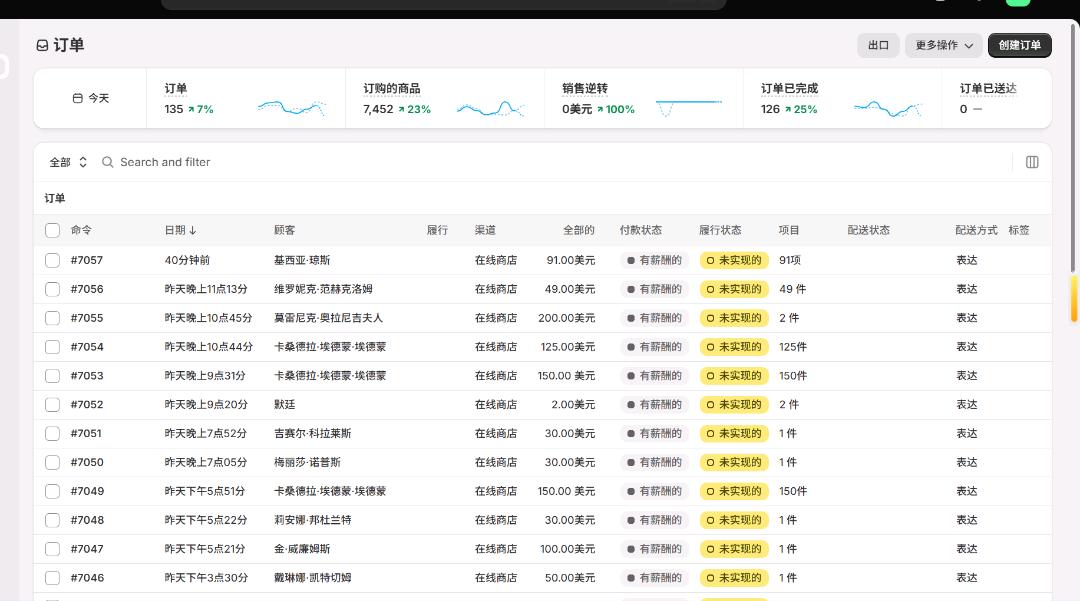The image size is (1080, 601).
Task: Click the 创建订单 button
Action: pos(1019,45)
